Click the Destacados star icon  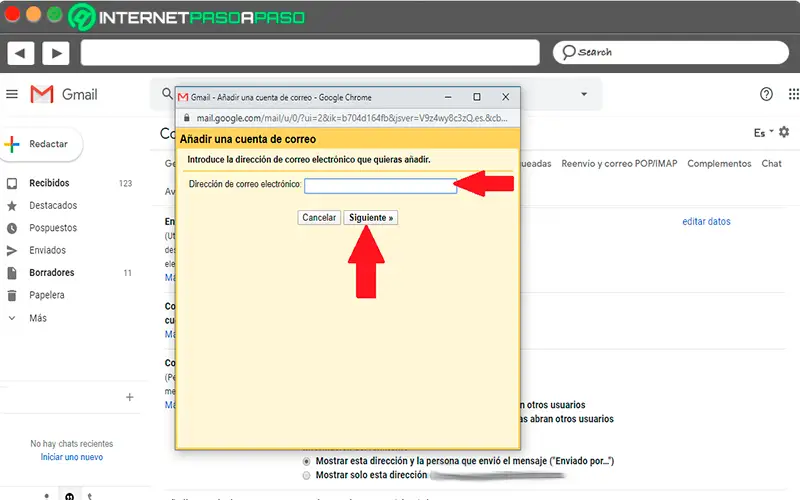click(x=12, y=206)
